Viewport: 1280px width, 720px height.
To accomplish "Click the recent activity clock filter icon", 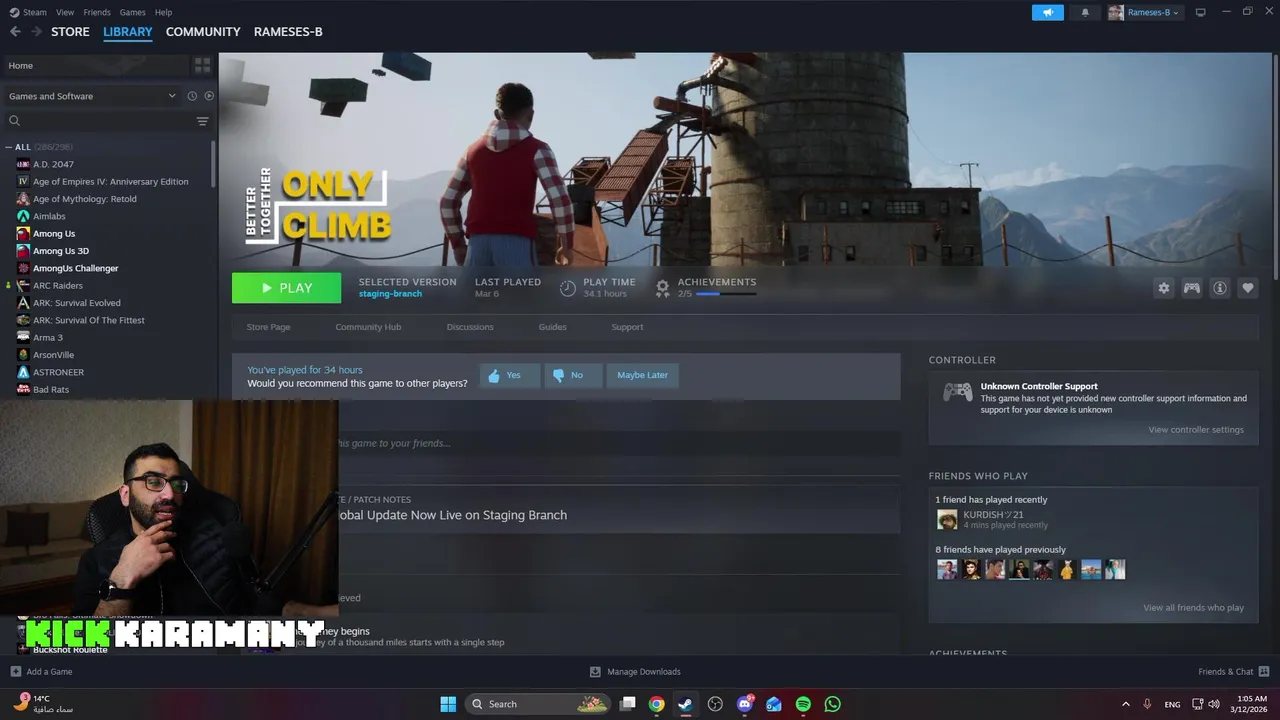I will 192,96.
